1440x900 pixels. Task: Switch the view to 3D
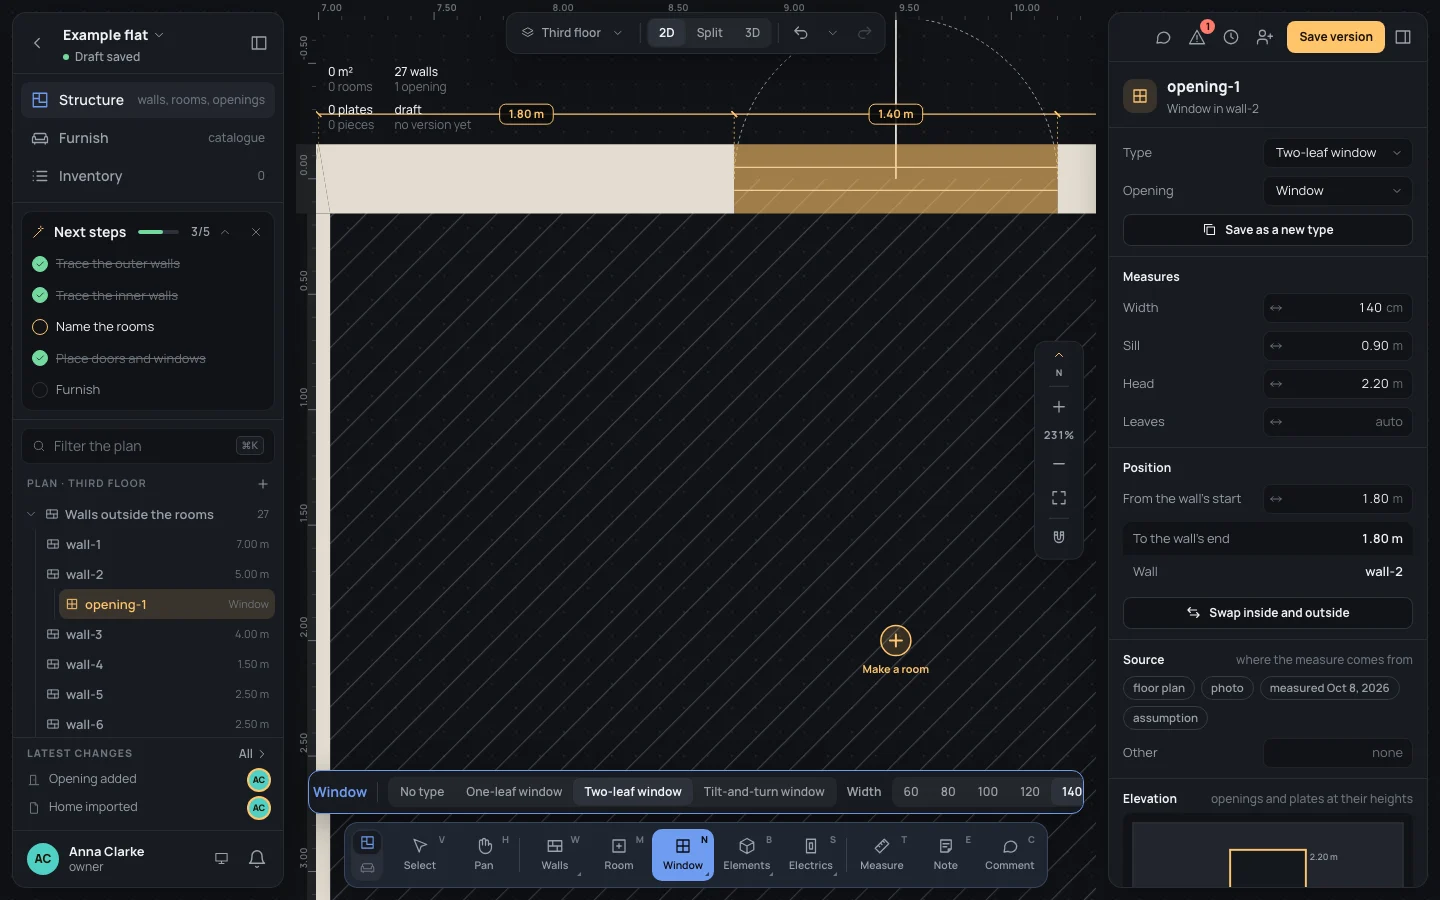752,33
